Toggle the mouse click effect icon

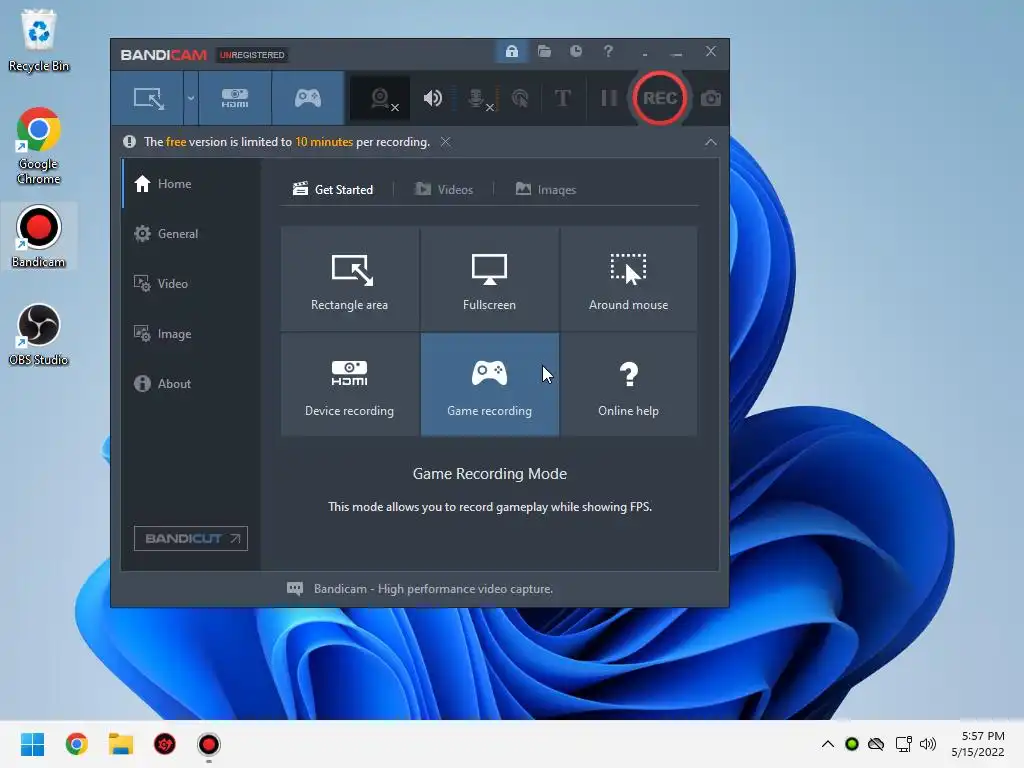[520, 99]
